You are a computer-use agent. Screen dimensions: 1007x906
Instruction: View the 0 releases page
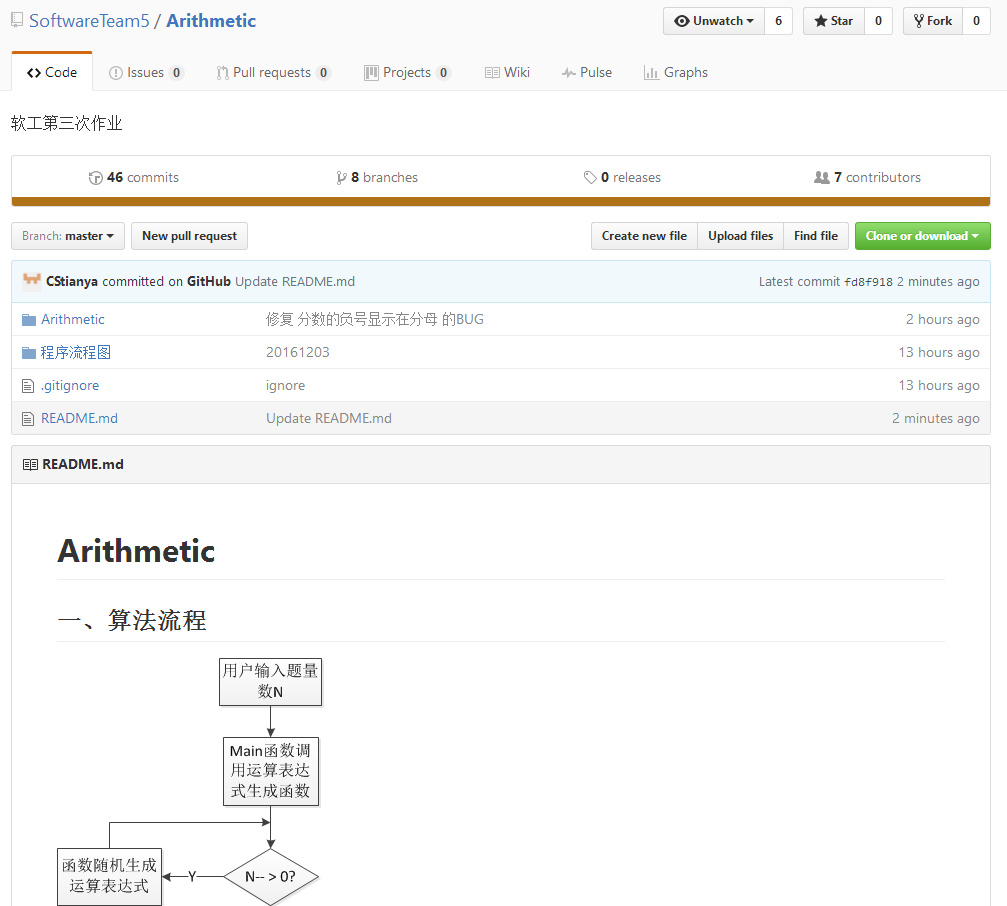coord(622,177)
